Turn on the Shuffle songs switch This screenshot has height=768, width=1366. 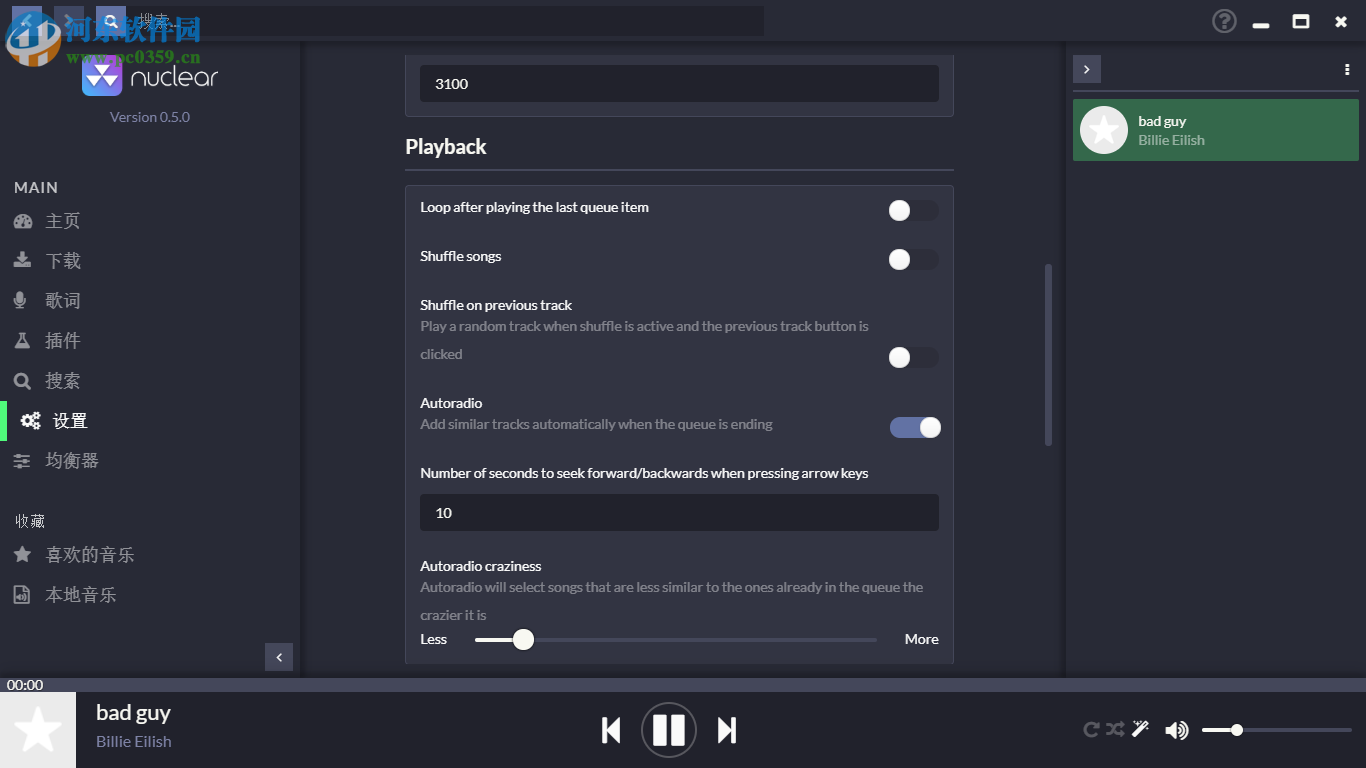[913, 259]
